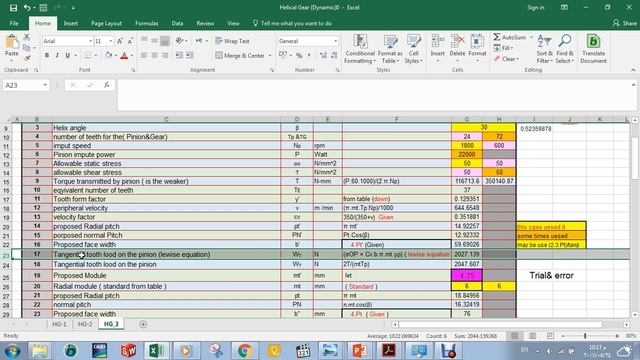This screenshot has height=360, width=640.
Task: Apply align left to the text
Action: [144, 55]
